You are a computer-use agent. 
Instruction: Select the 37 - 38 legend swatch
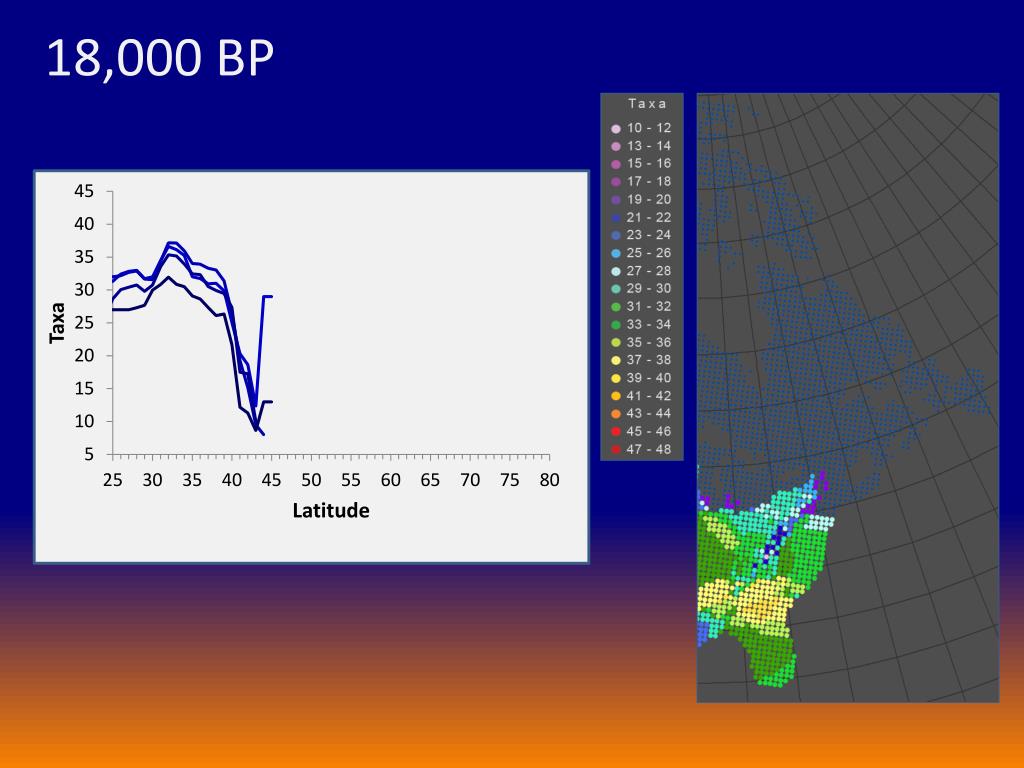[615, 360]
